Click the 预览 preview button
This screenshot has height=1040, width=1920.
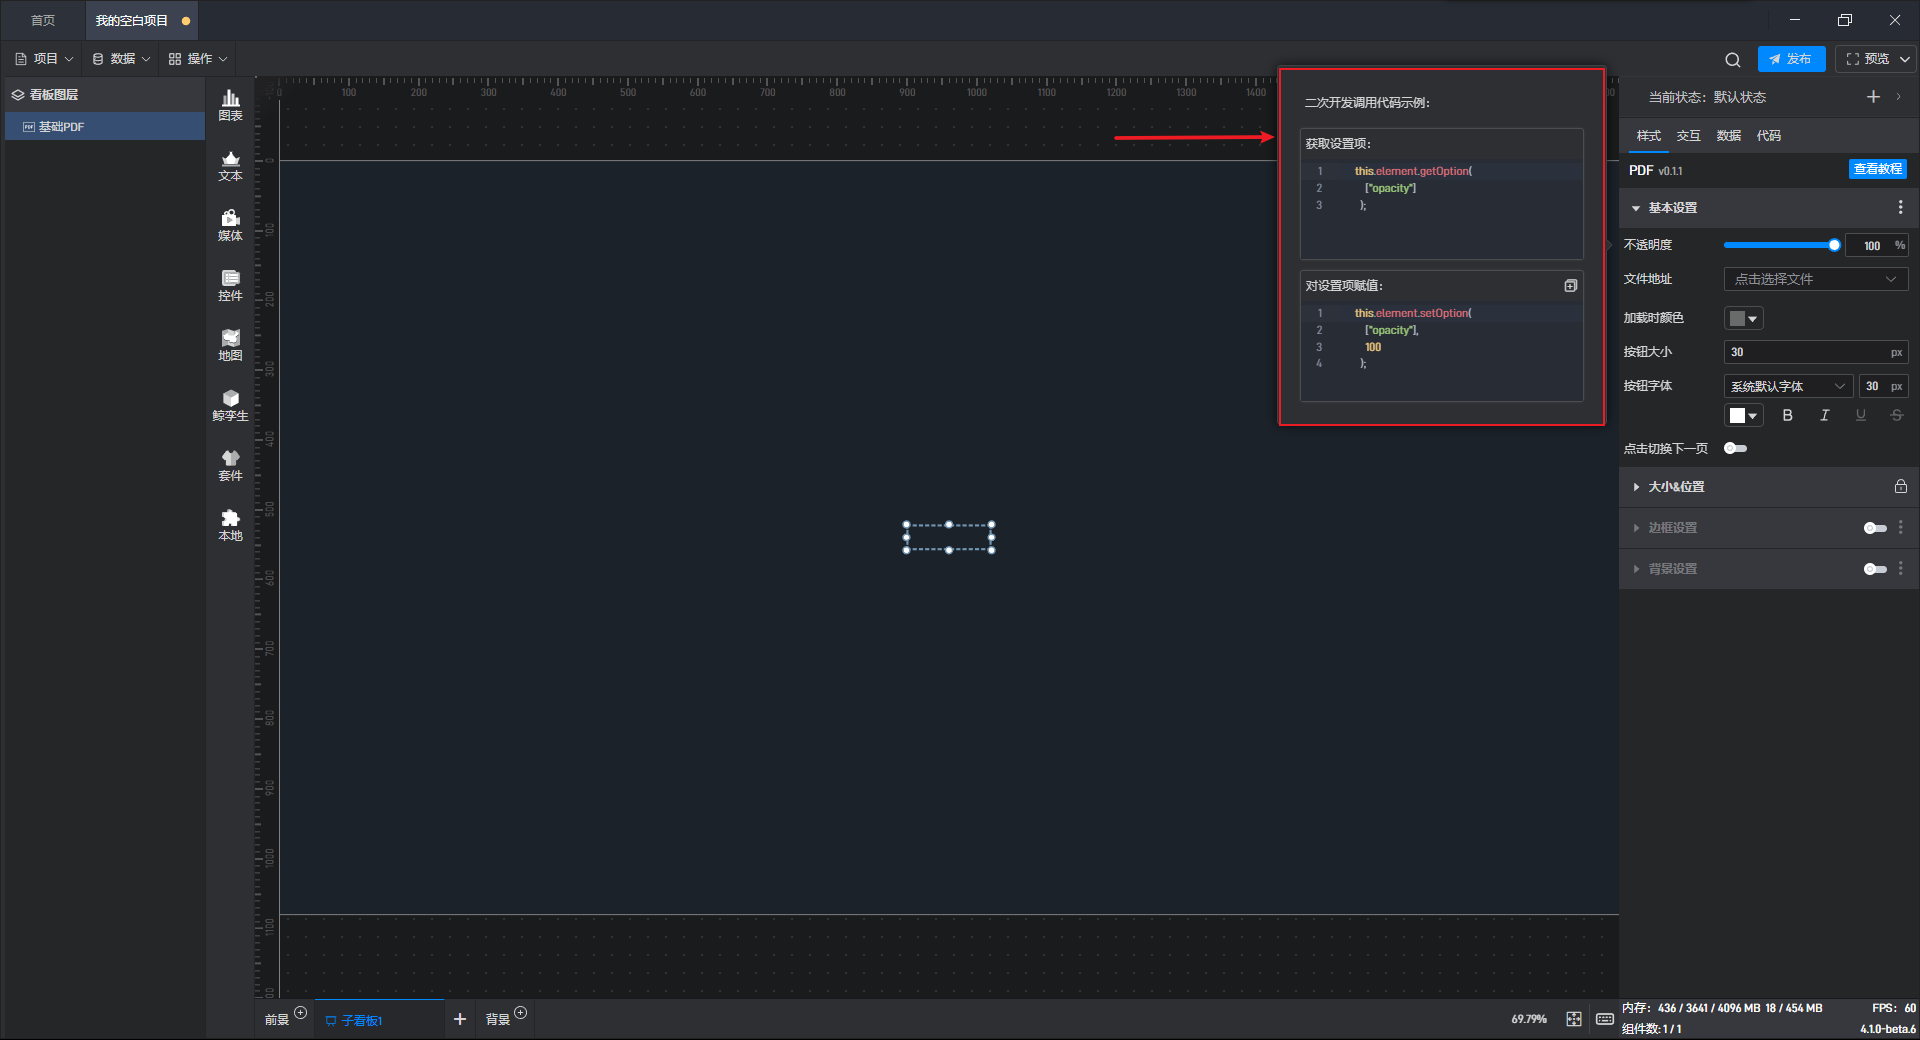click(x=1868, y=59)
